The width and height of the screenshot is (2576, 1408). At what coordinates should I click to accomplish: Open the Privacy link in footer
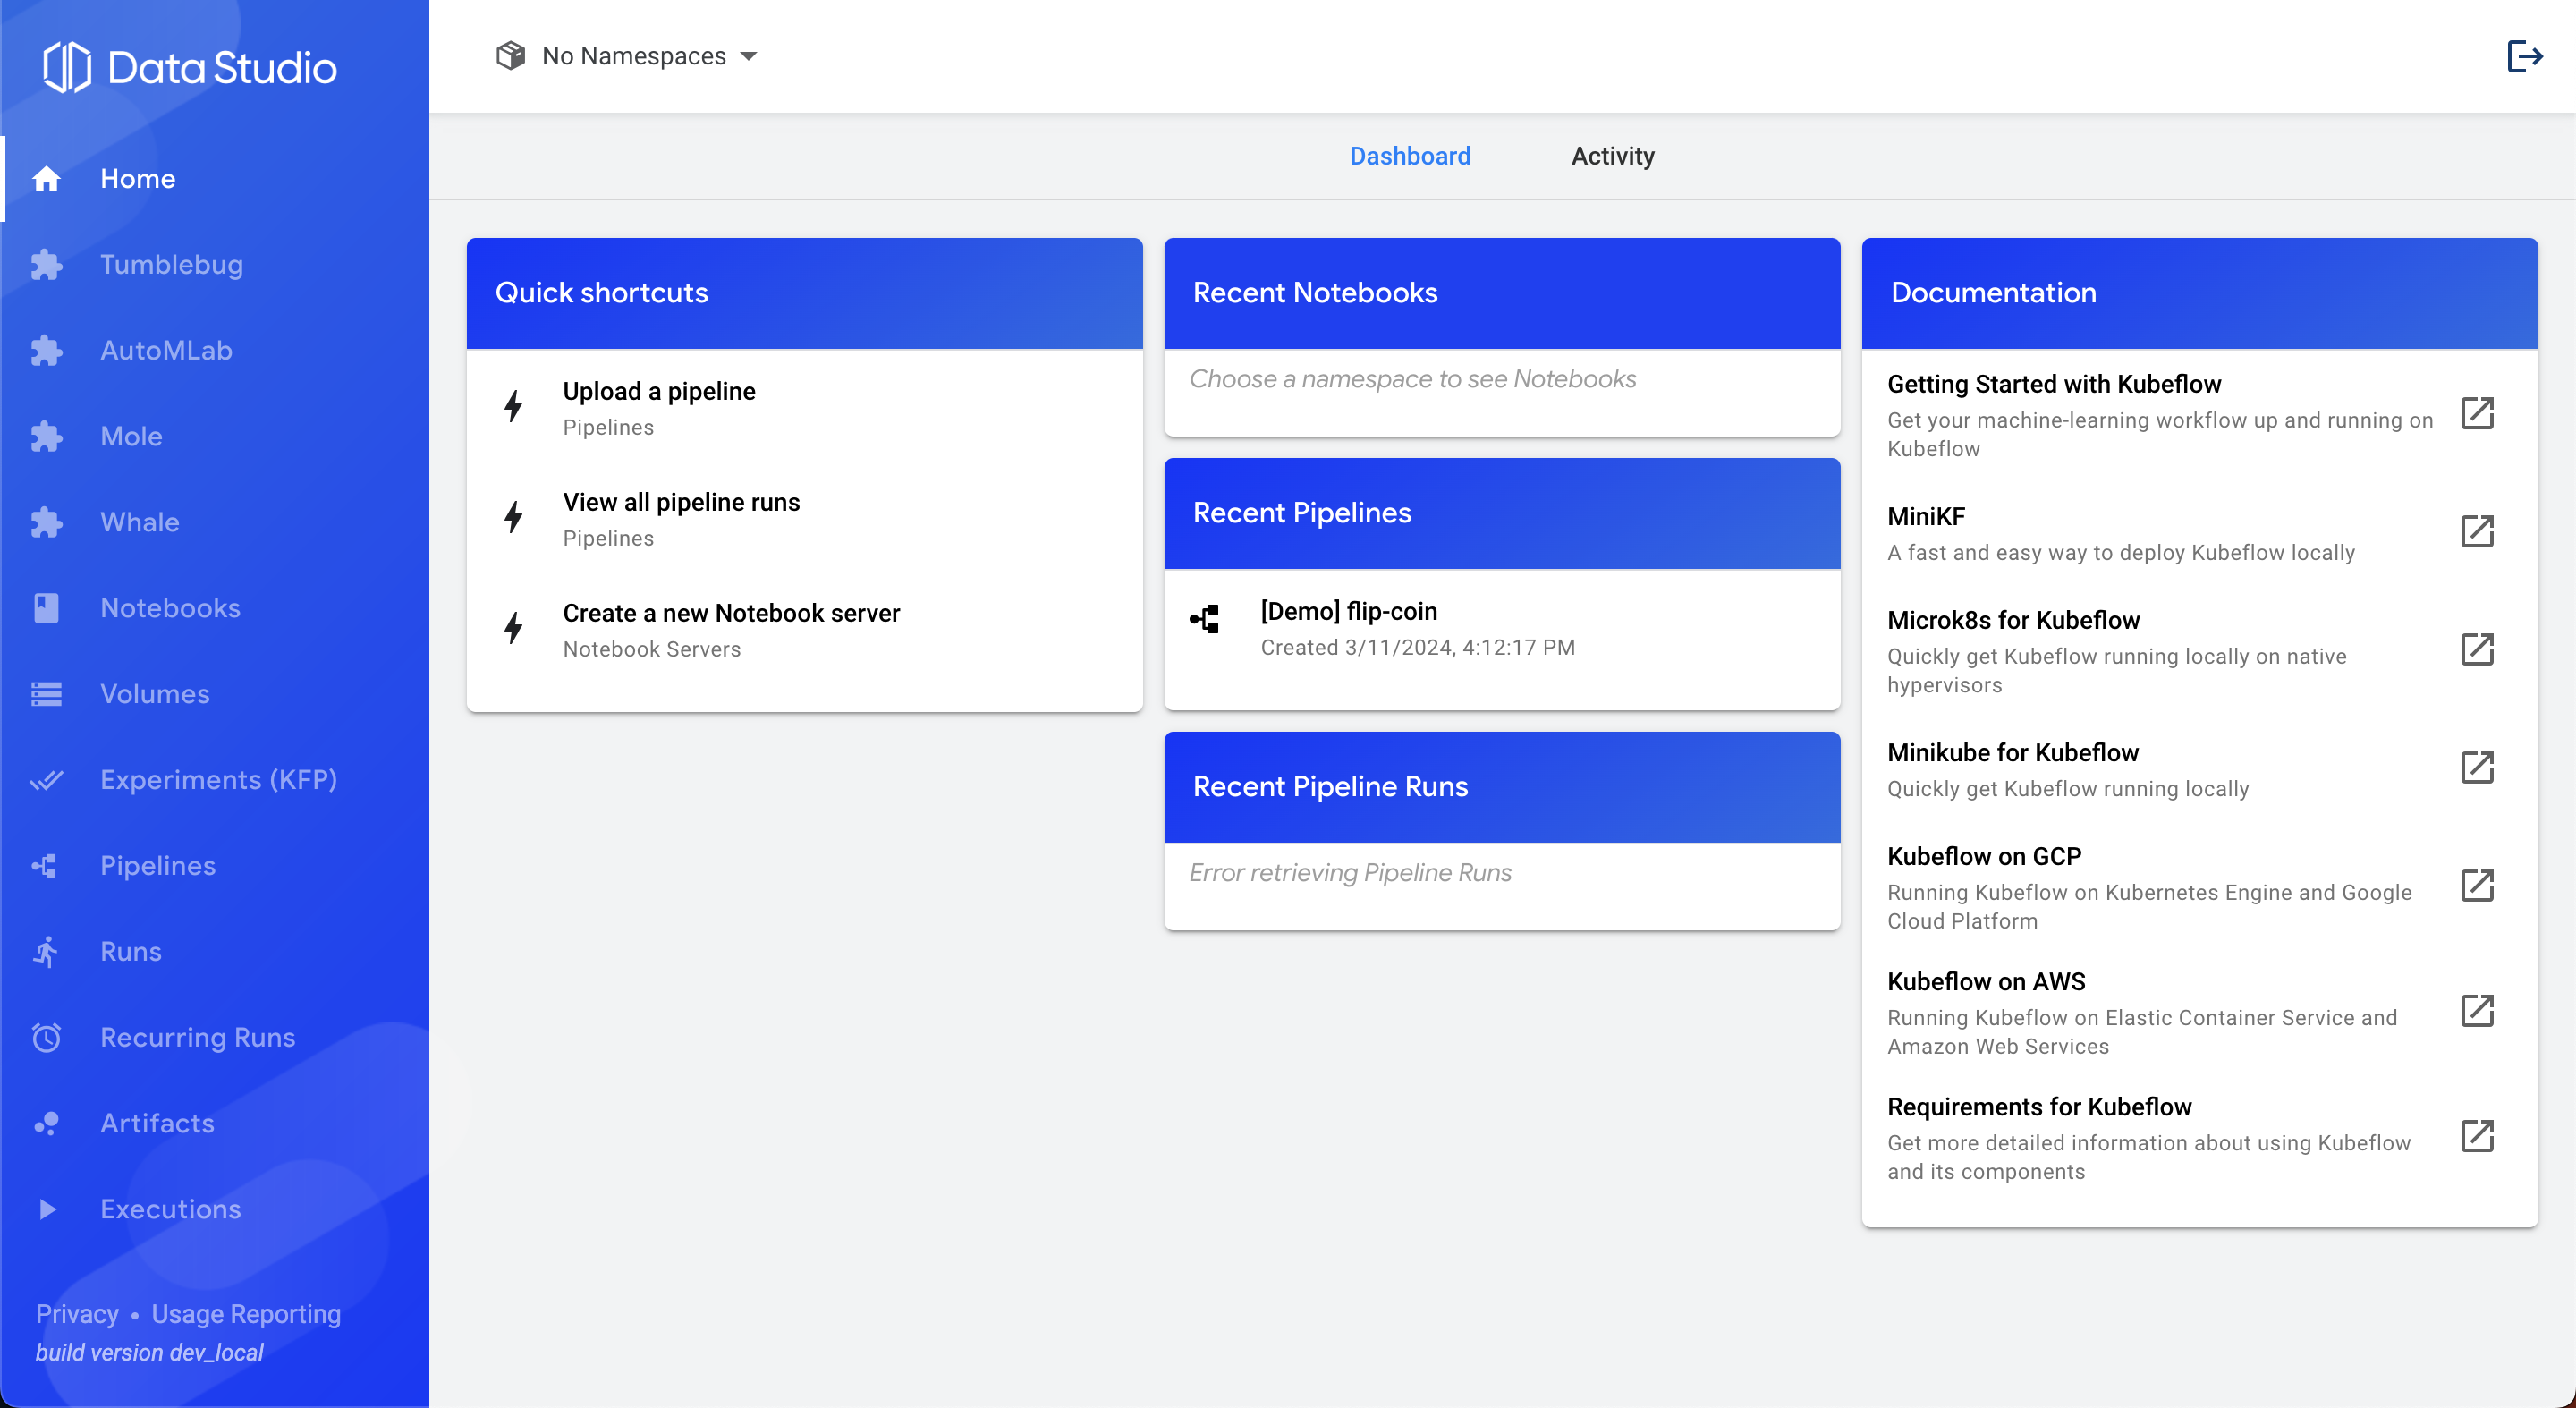[x=77, y=1314]
